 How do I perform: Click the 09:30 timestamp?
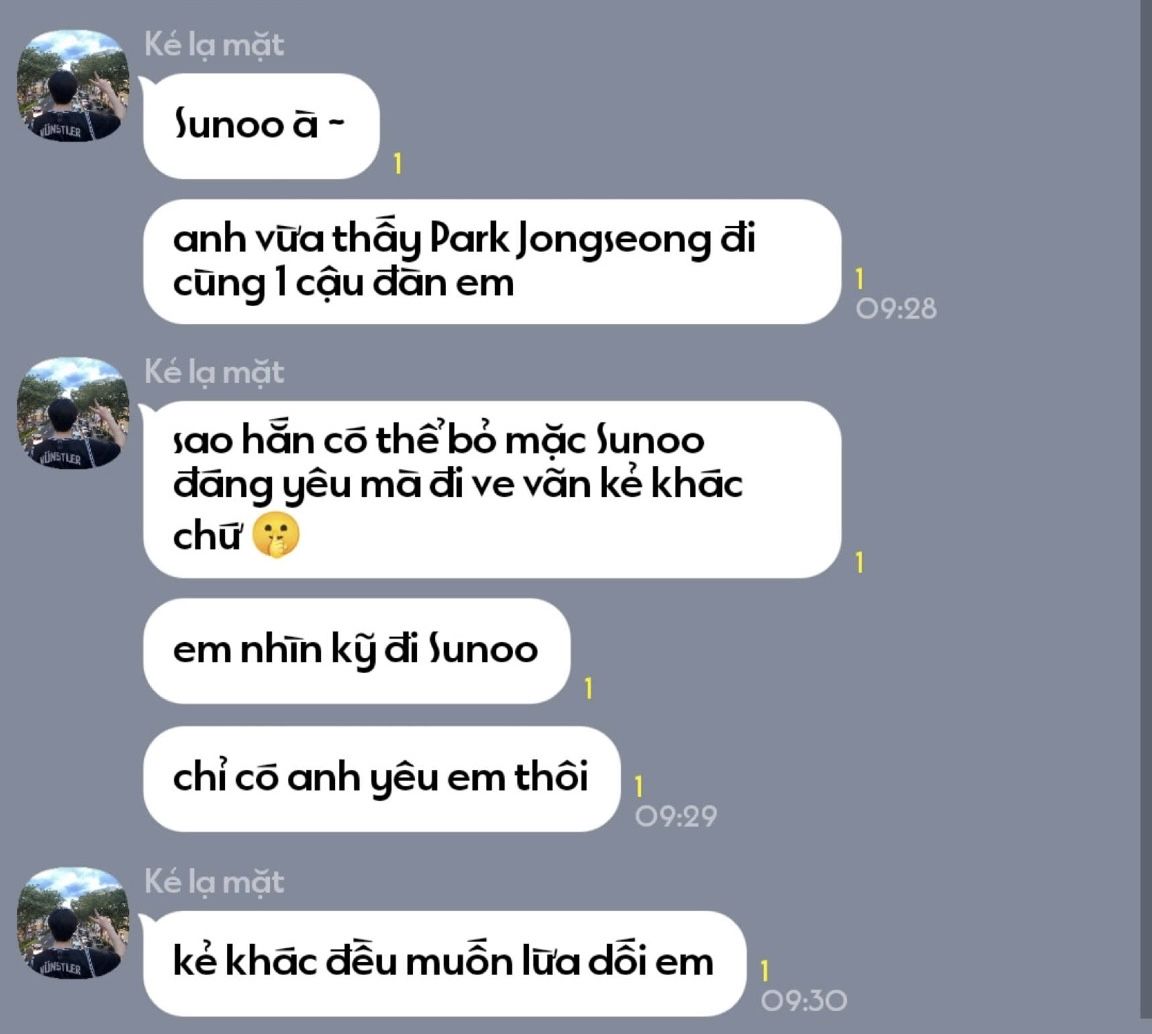click(x=804, y=1001)
